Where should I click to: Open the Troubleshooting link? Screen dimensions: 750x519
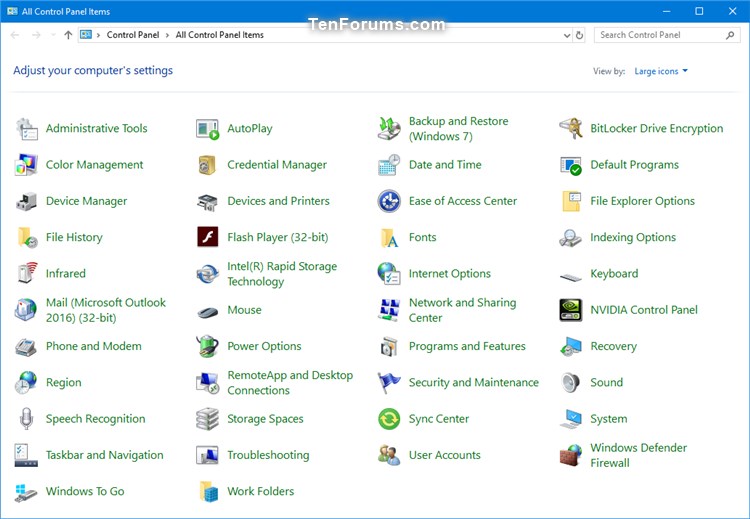pyautogui.click(x=268, y=455)
